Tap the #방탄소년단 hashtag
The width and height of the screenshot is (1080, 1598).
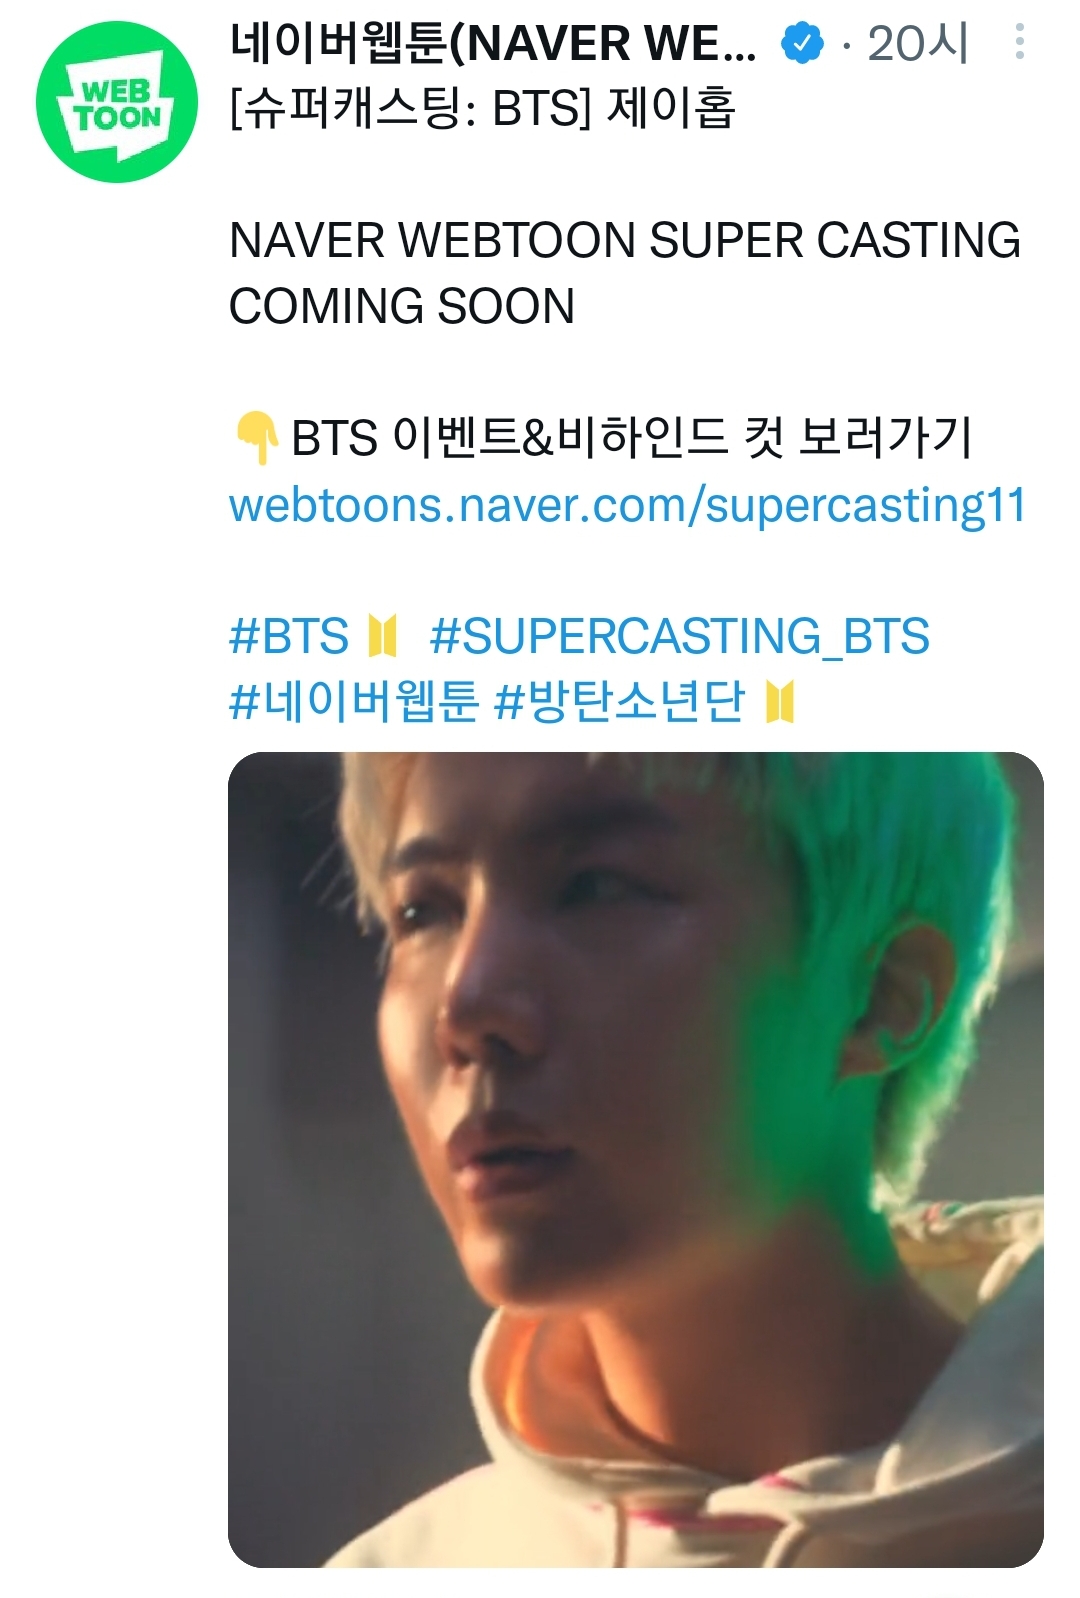click(x=620, y=701)
